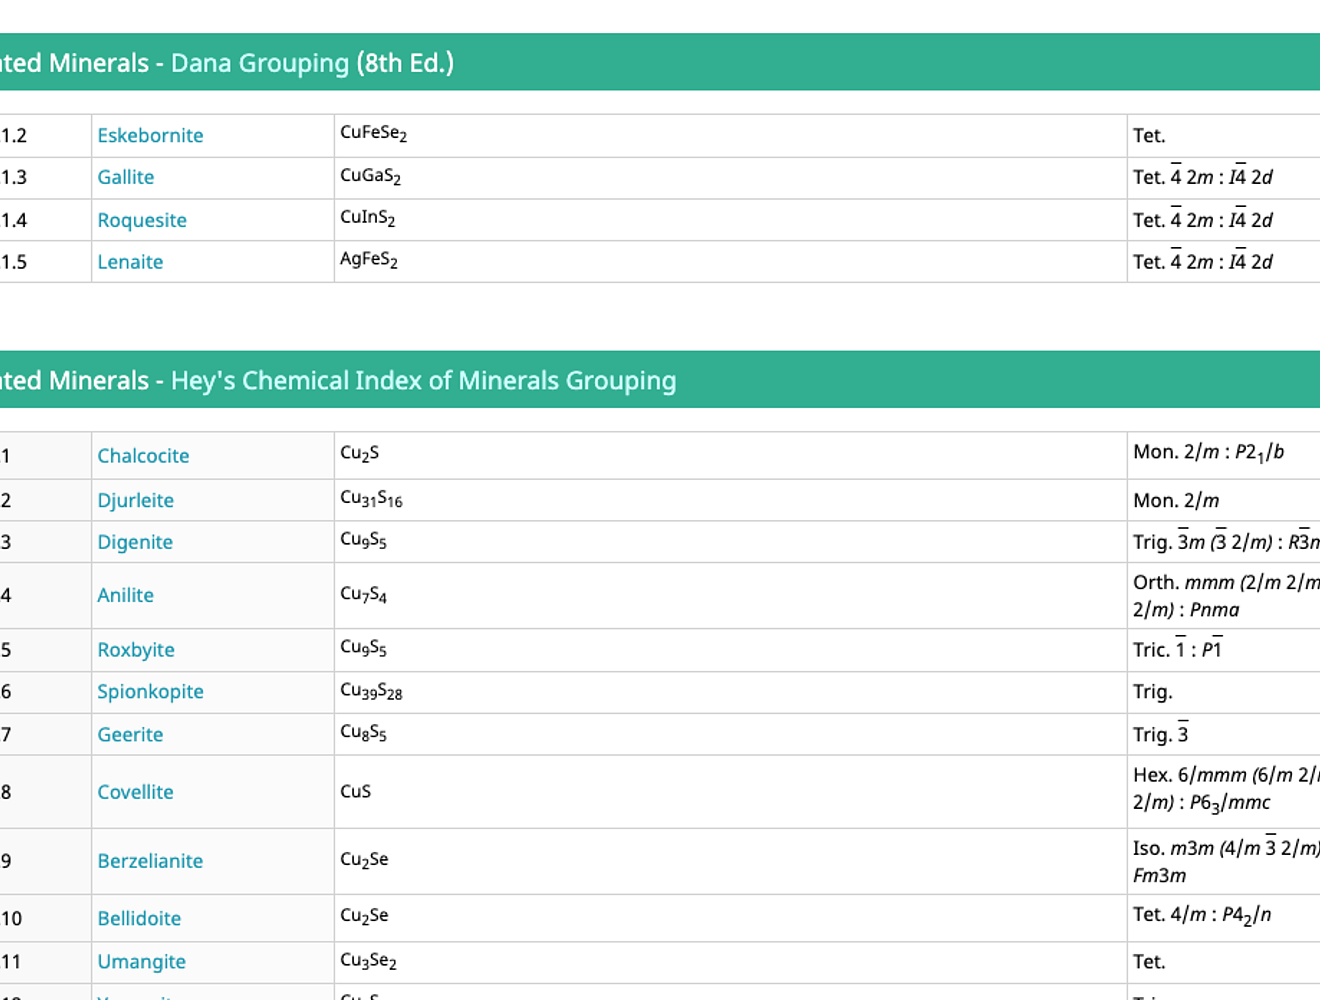Open the Anilite link
Screen dimensions: 1320x1000
click(x=125, y=595)
